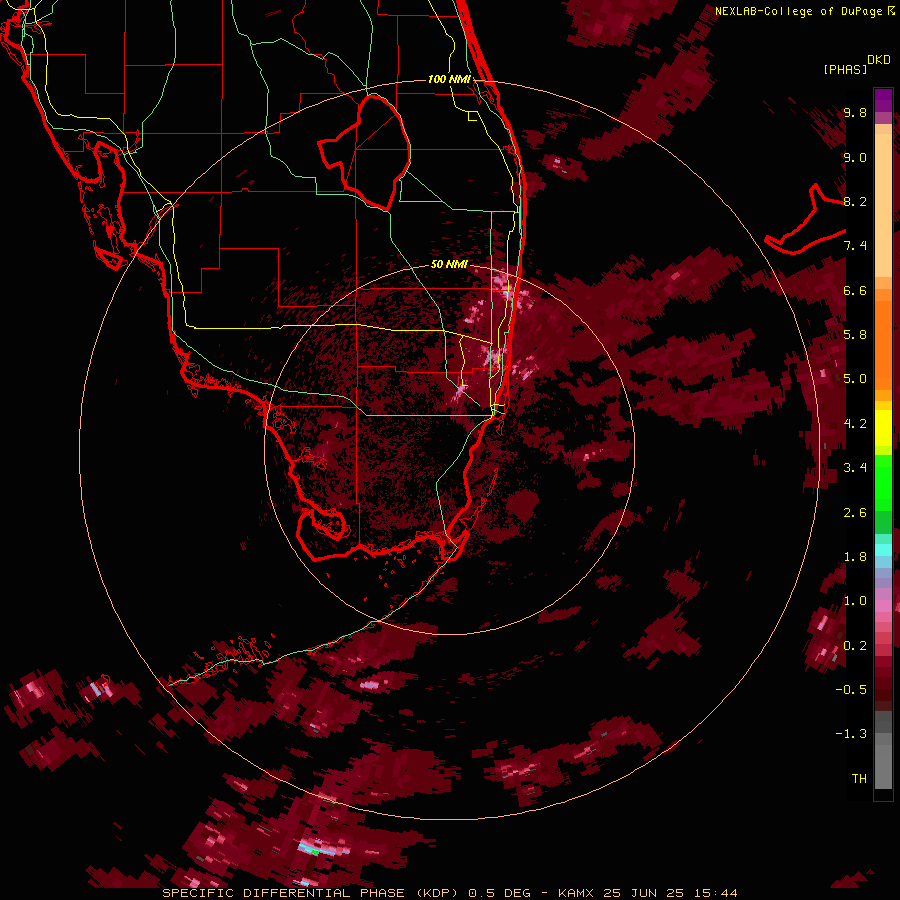Click the 50 NMI range ring label
Screen dimensions: 900x900
[x=449, y=264]
